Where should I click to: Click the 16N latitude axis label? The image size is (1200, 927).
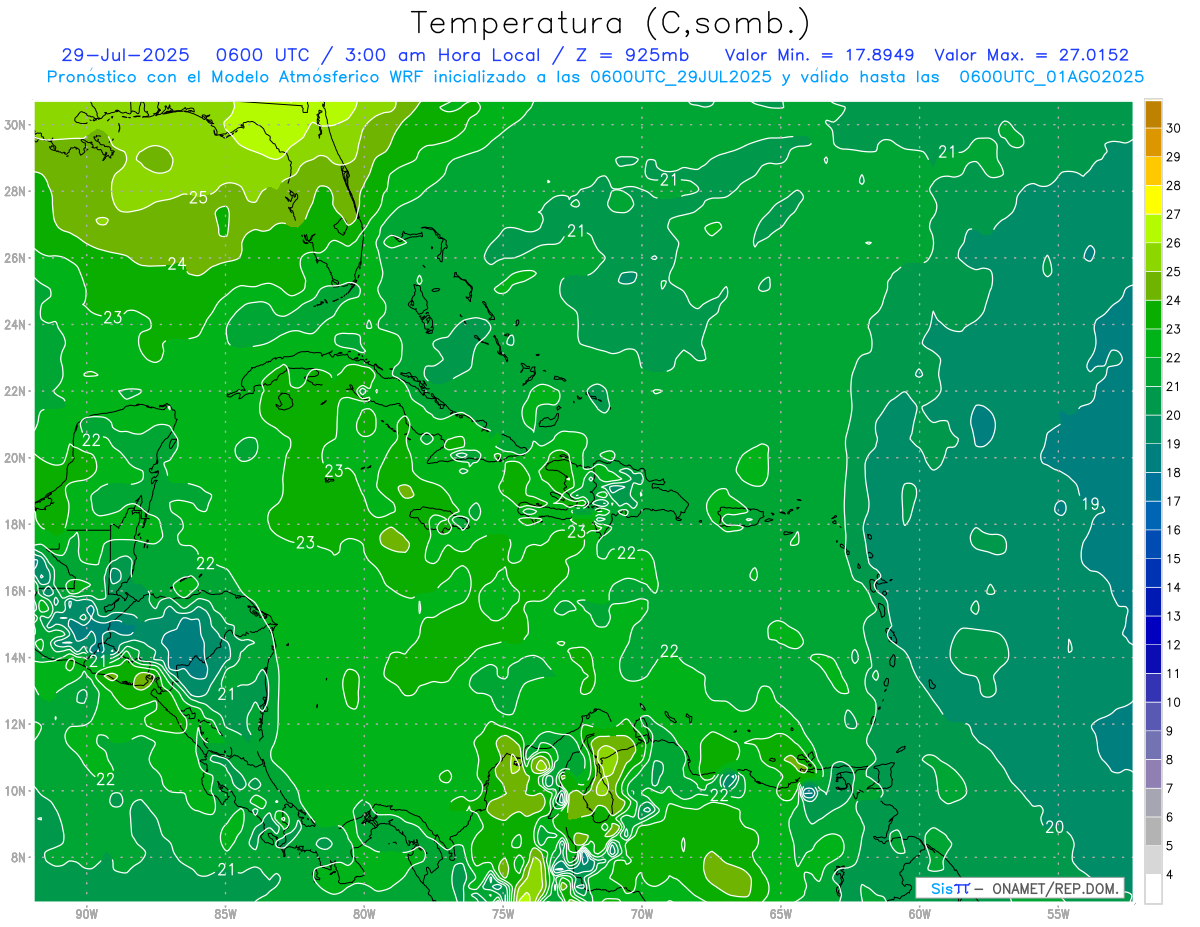click(16, 591)
